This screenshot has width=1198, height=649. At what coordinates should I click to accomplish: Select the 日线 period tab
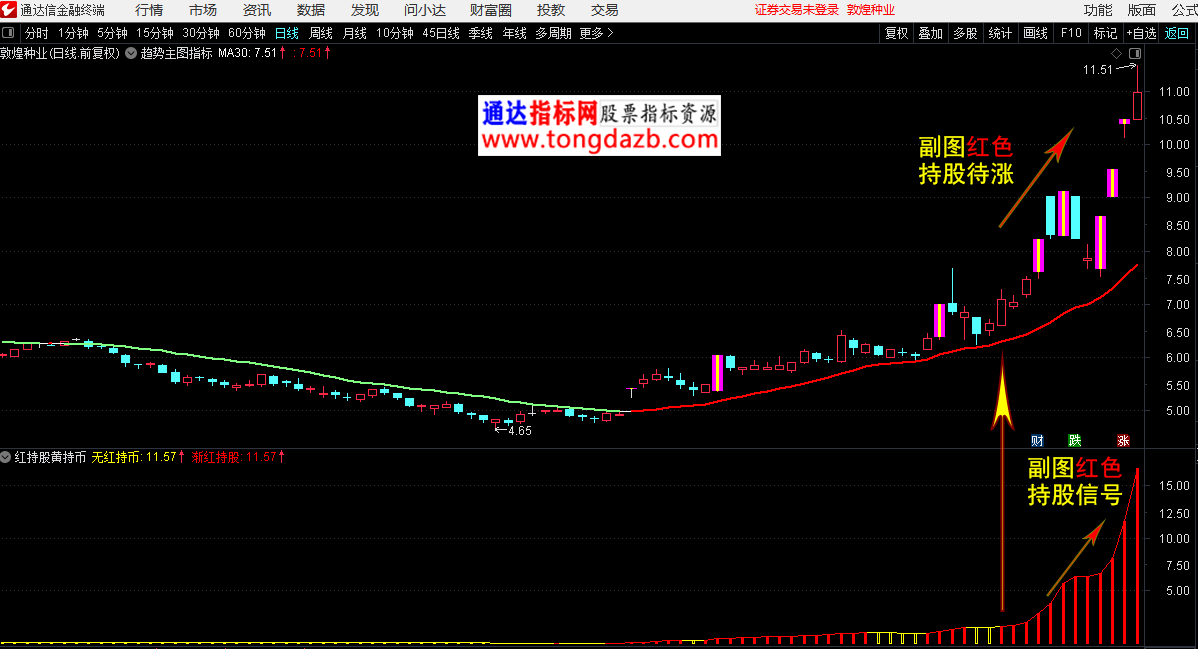tap(287, 33)
